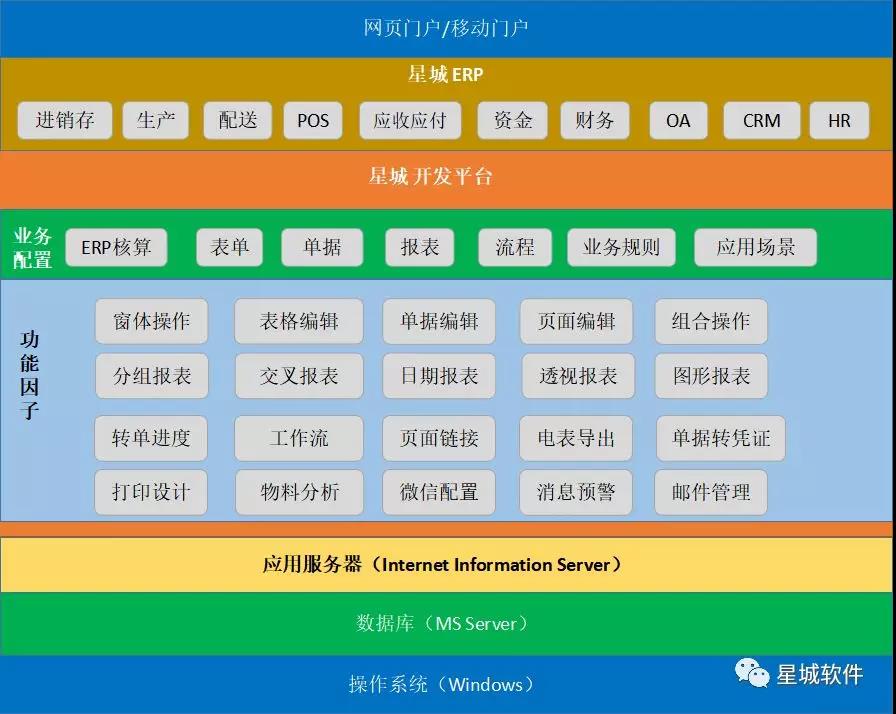Click the ERP核算 configuration box

point(117,247)
